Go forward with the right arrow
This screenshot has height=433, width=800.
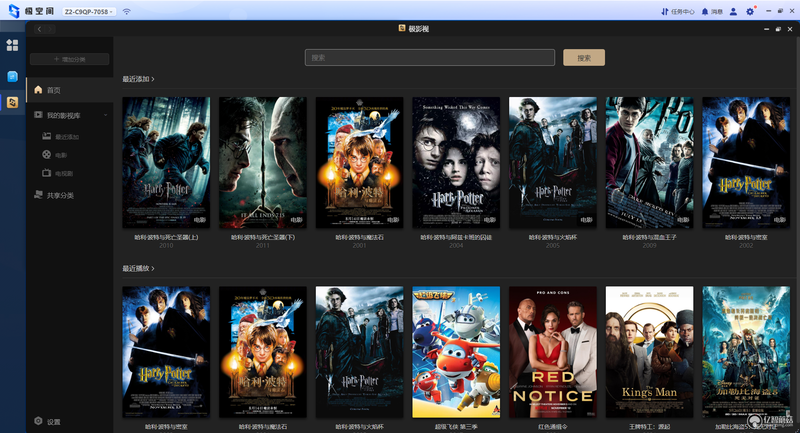point(49,29)
